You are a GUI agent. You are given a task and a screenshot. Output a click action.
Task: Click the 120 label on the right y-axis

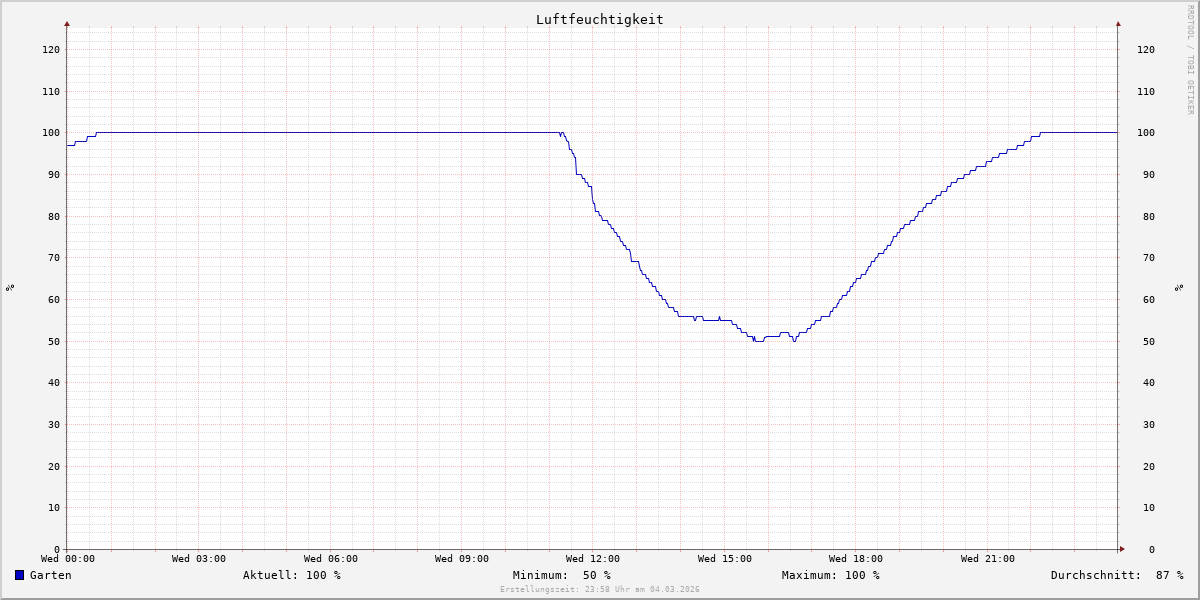coord(1145,49)
